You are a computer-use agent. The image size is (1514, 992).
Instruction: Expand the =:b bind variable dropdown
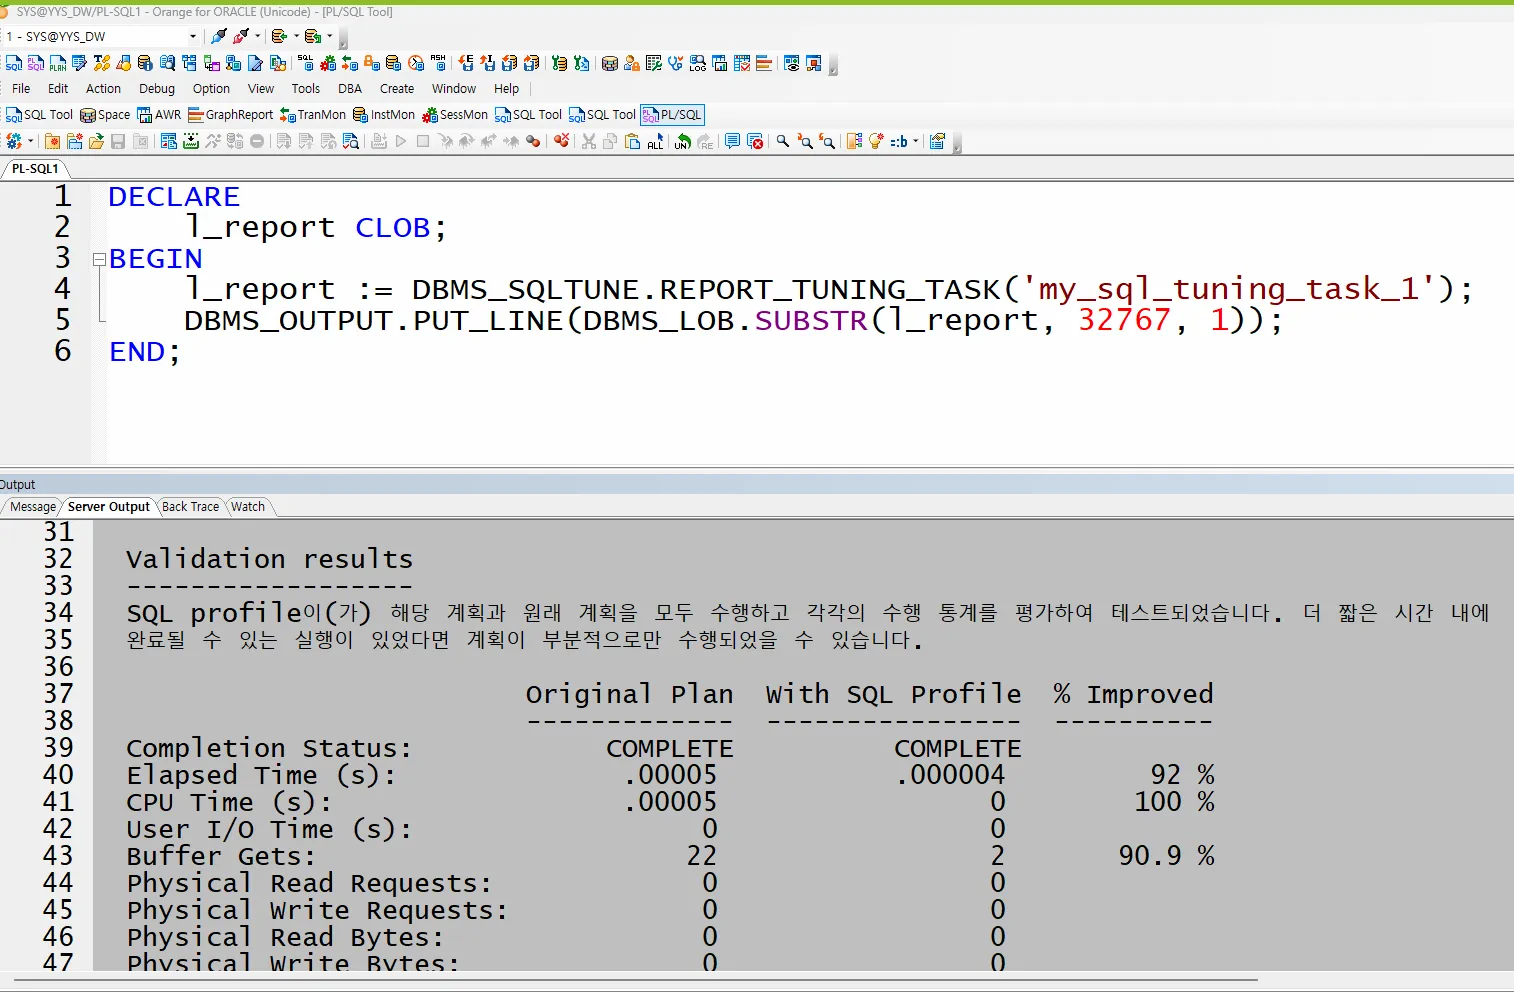[916, 141]
